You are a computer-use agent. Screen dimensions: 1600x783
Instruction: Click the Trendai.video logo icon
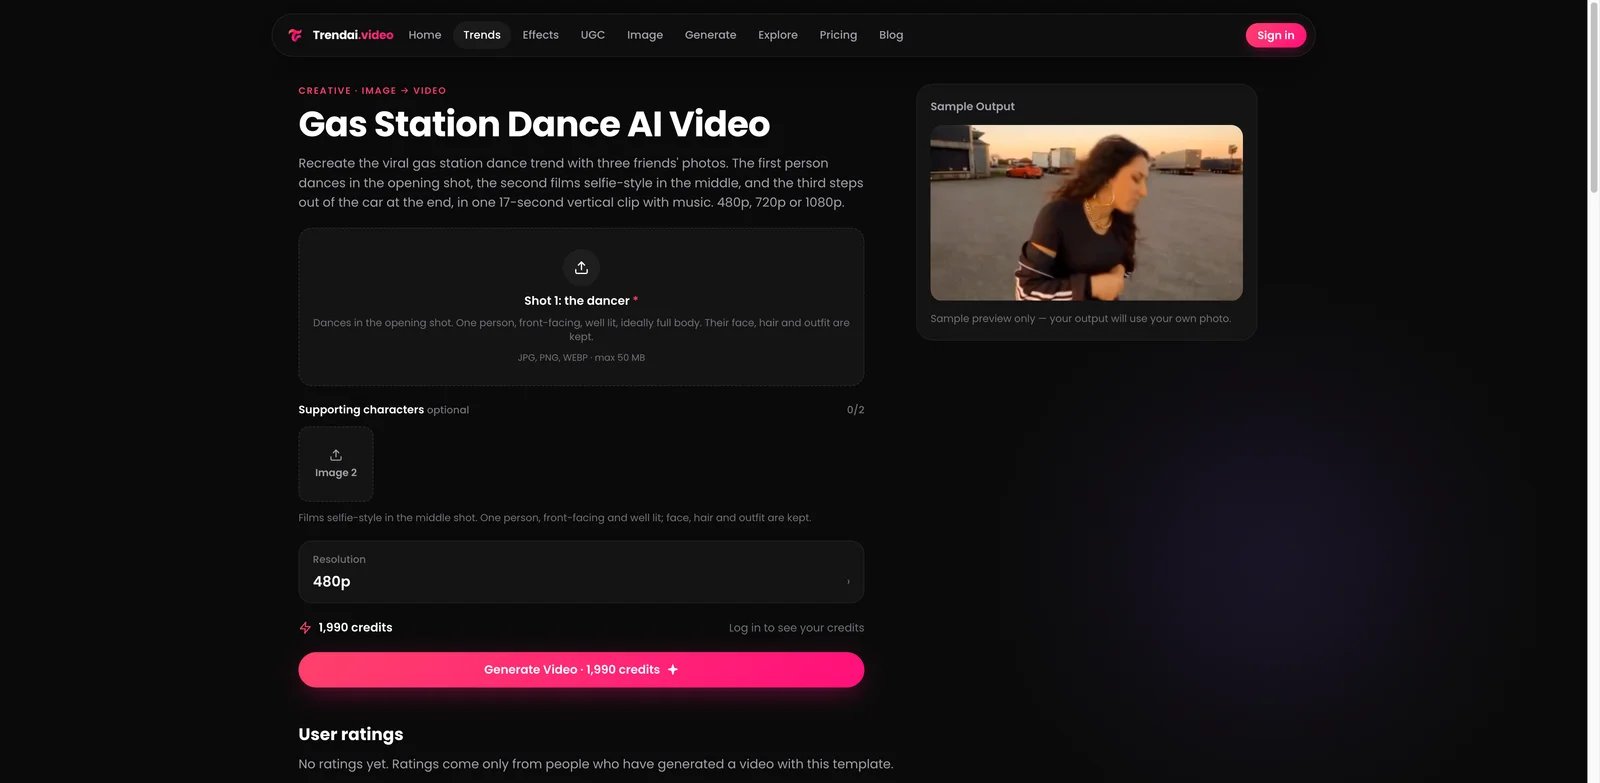point(295,35)
